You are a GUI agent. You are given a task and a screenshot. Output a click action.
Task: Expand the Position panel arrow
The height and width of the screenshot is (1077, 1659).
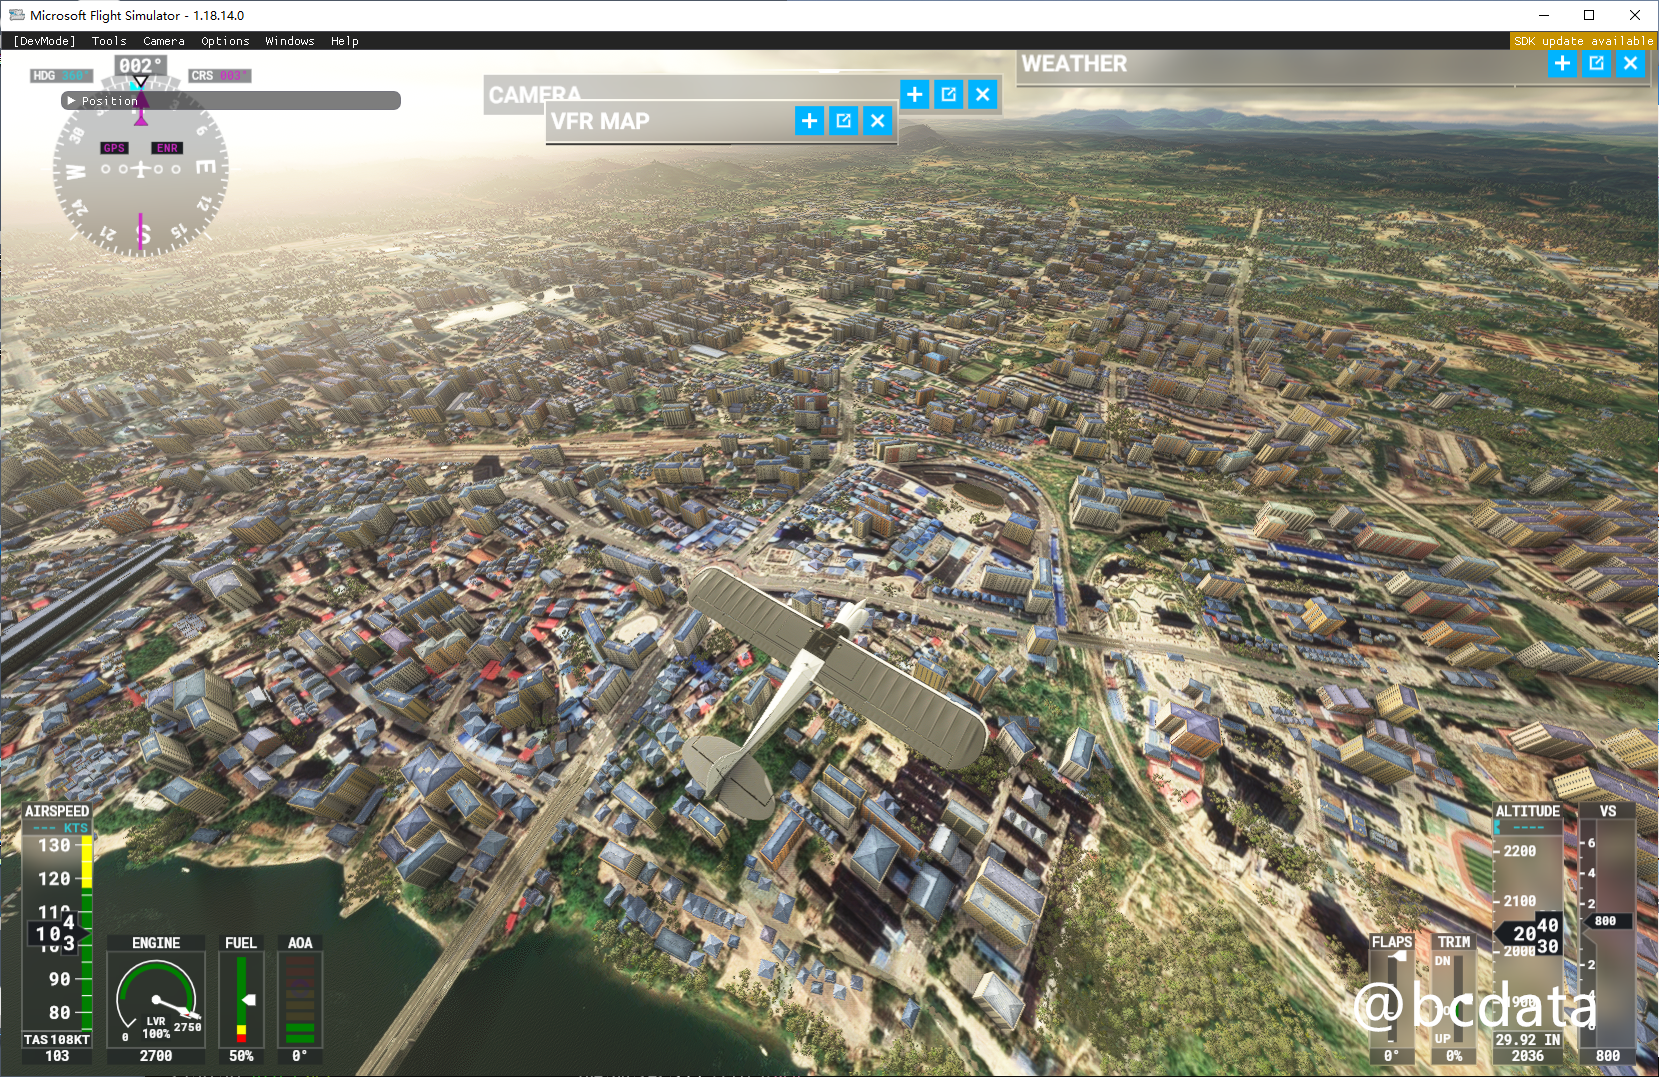[71, 101]
